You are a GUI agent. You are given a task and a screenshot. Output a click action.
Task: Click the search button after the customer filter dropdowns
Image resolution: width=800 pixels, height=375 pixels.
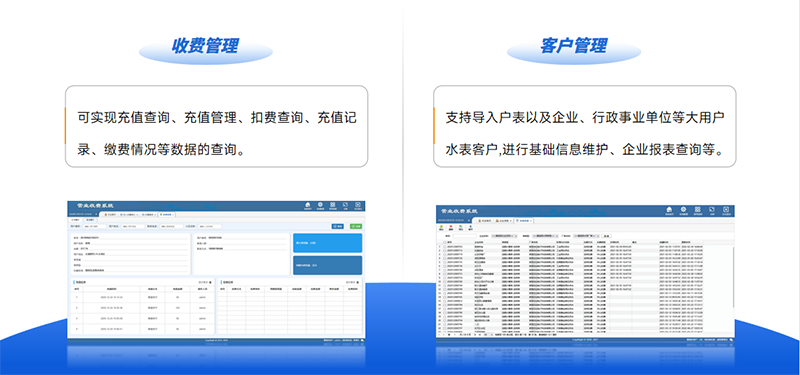607,236
